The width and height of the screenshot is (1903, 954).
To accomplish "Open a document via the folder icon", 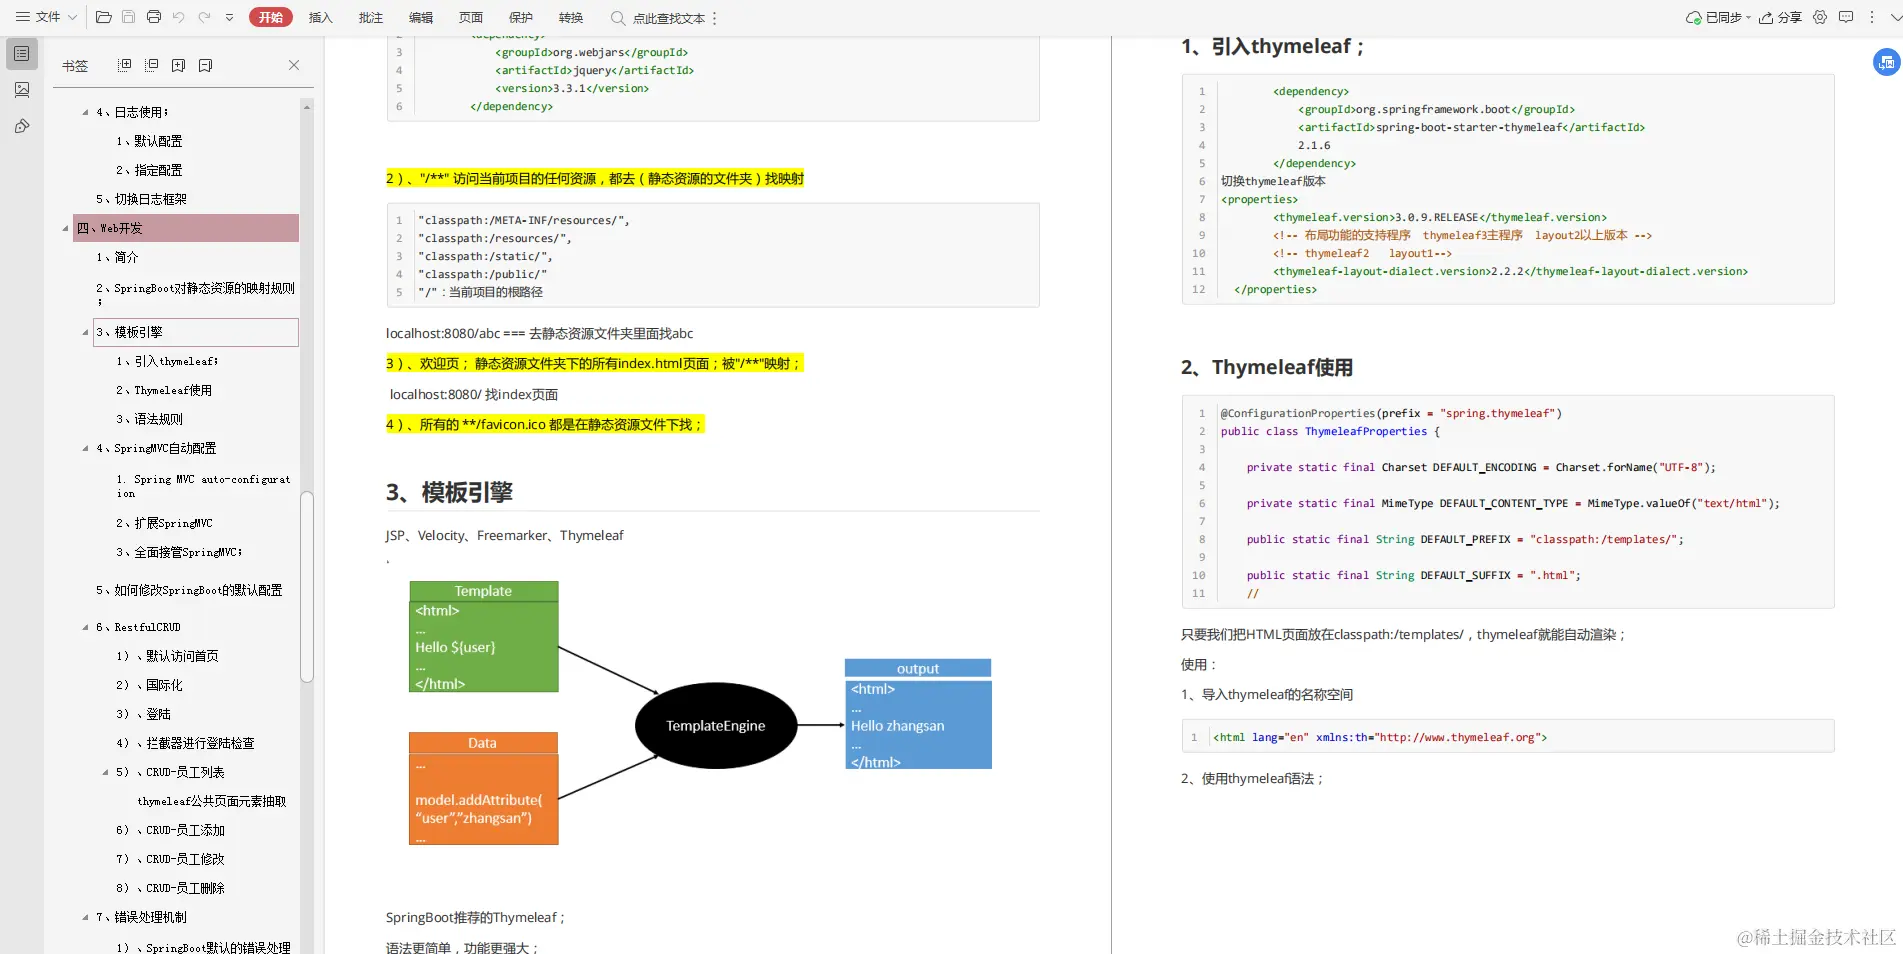I will point(103,17).
